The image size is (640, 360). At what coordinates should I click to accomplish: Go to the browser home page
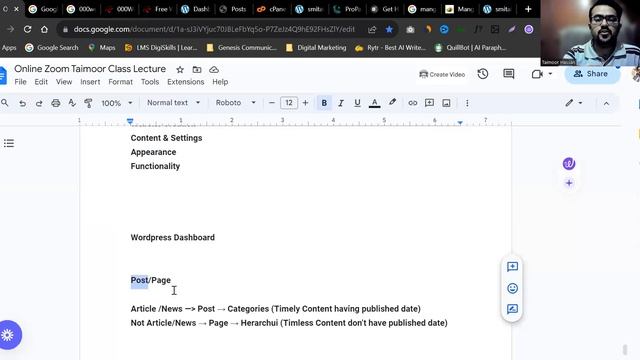click(44, 29)
